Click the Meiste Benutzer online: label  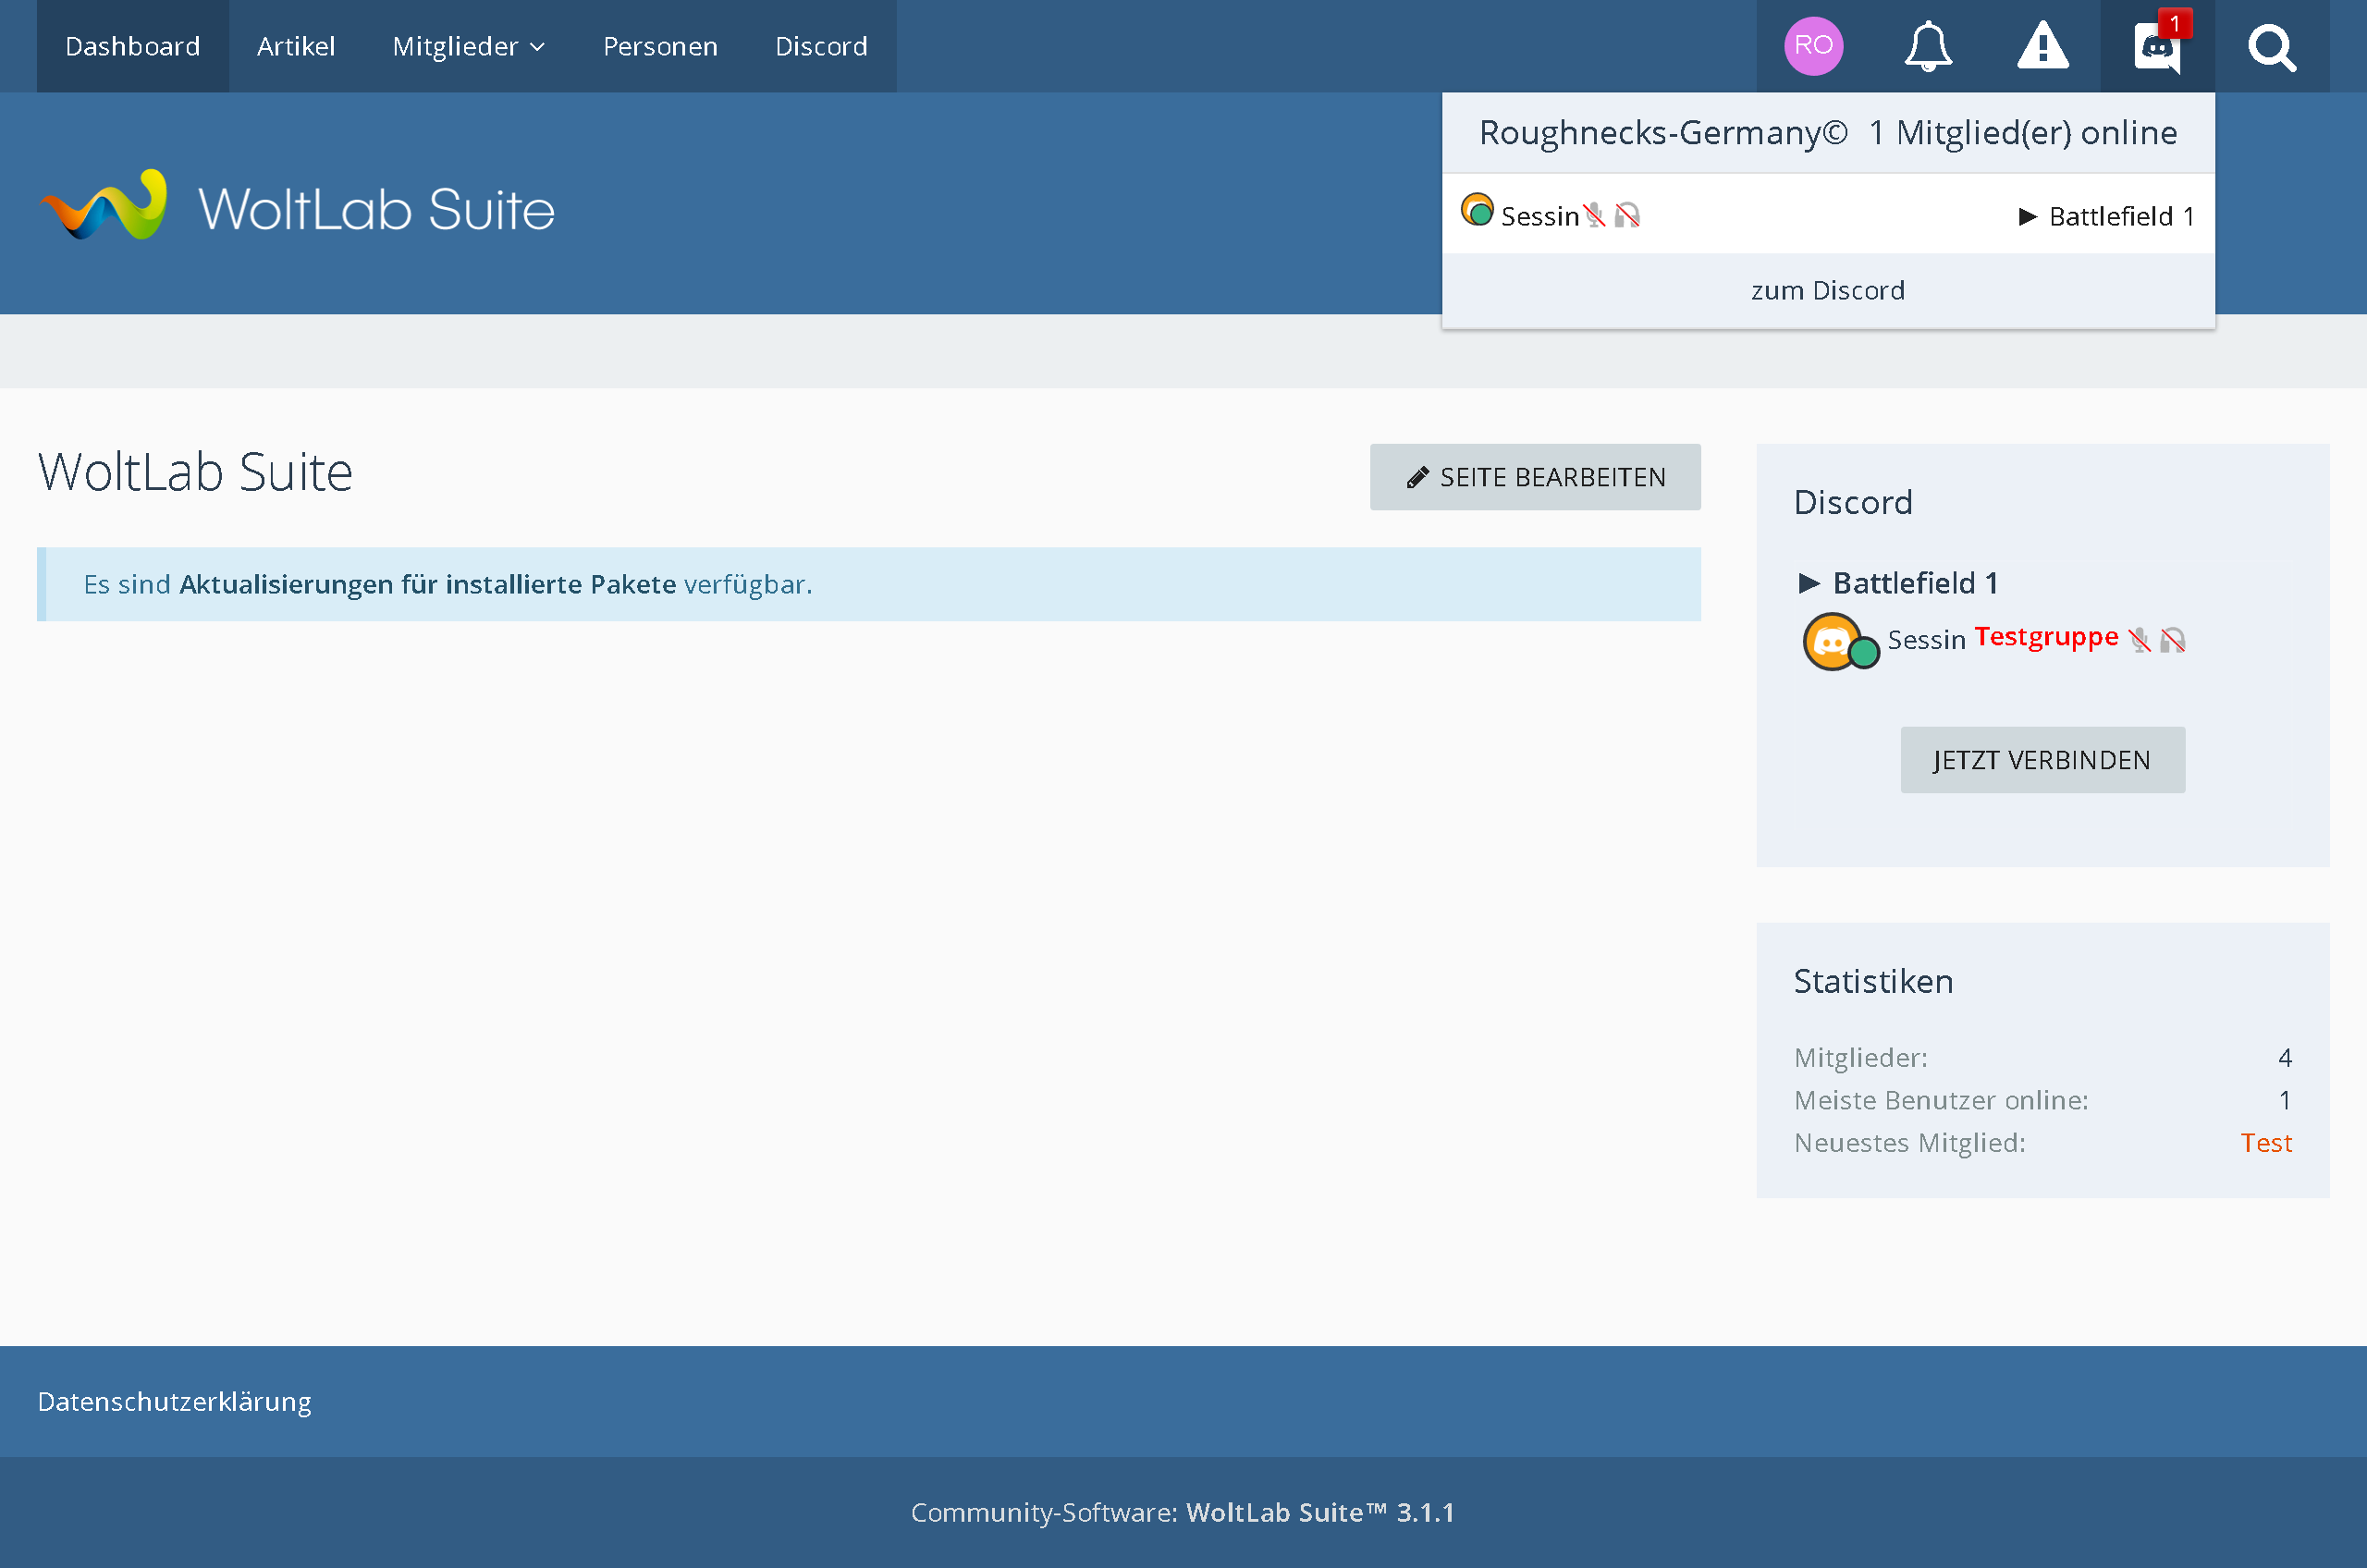coord(1941,1100)
